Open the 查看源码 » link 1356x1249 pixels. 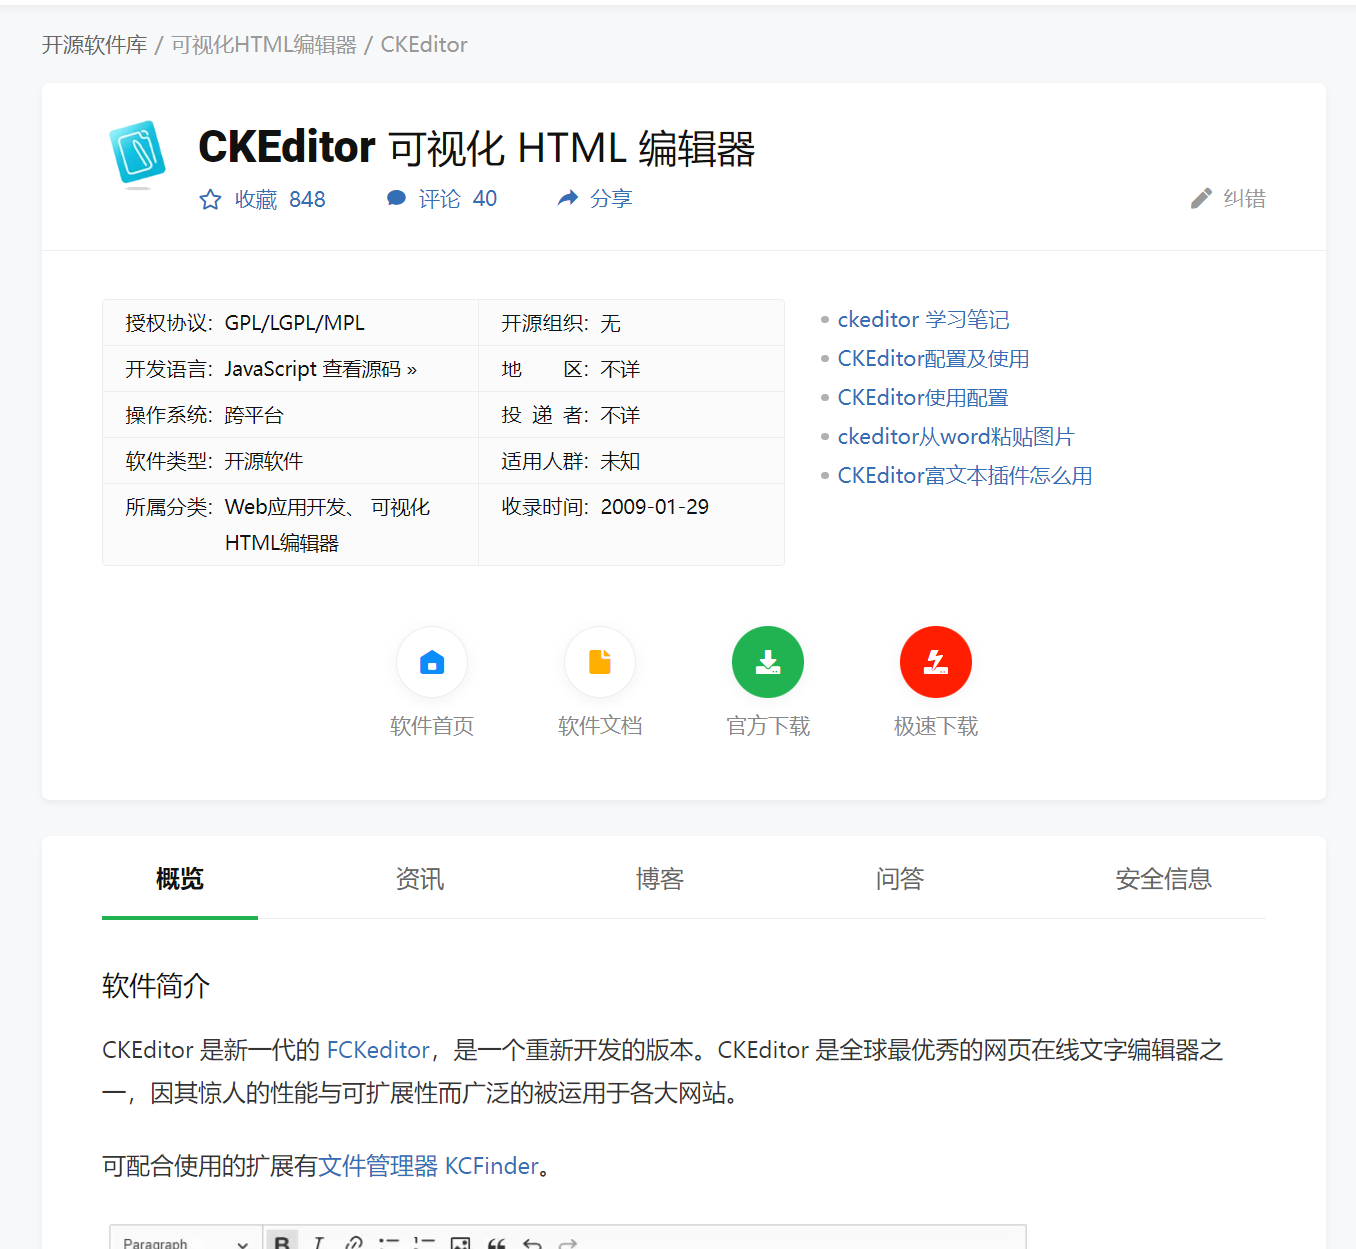tap(370, 369)
